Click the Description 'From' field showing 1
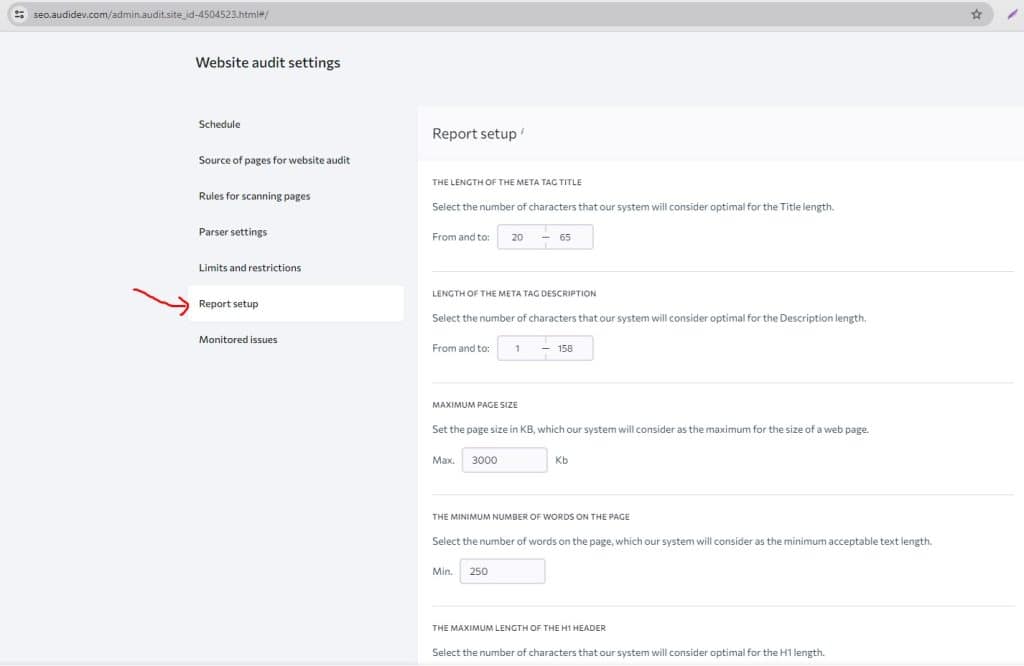1024x666 pixels. coord(518,348)
